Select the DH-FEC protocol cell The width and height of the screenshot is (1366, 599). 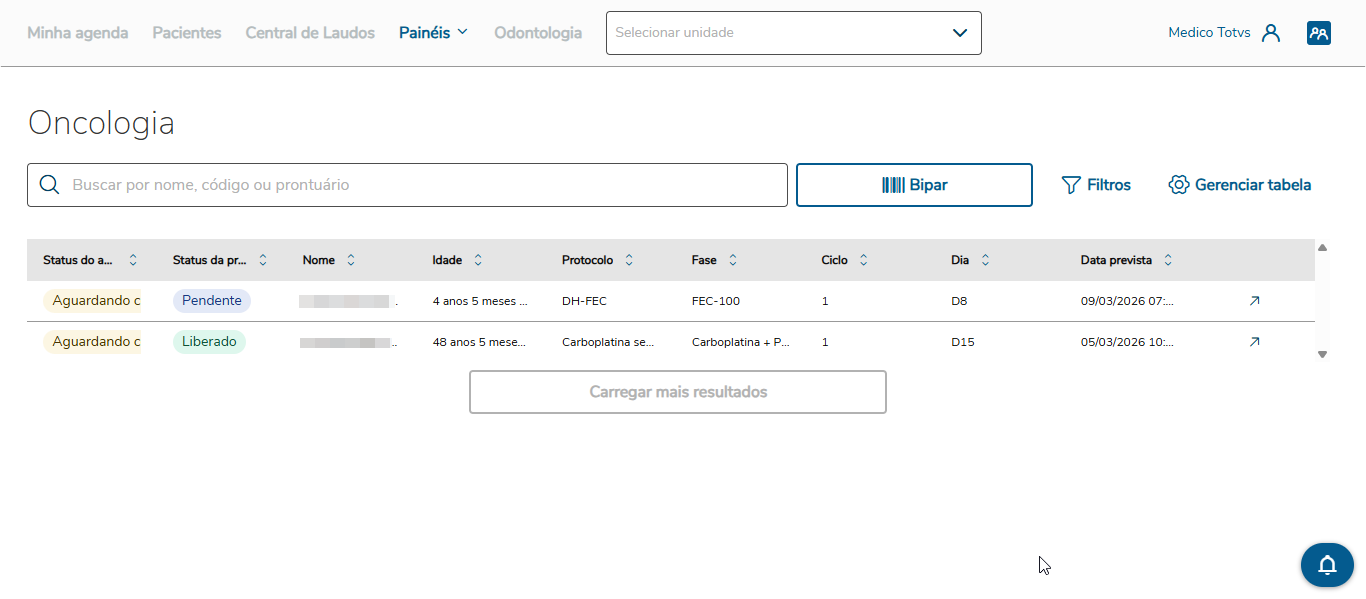point(584,301)
